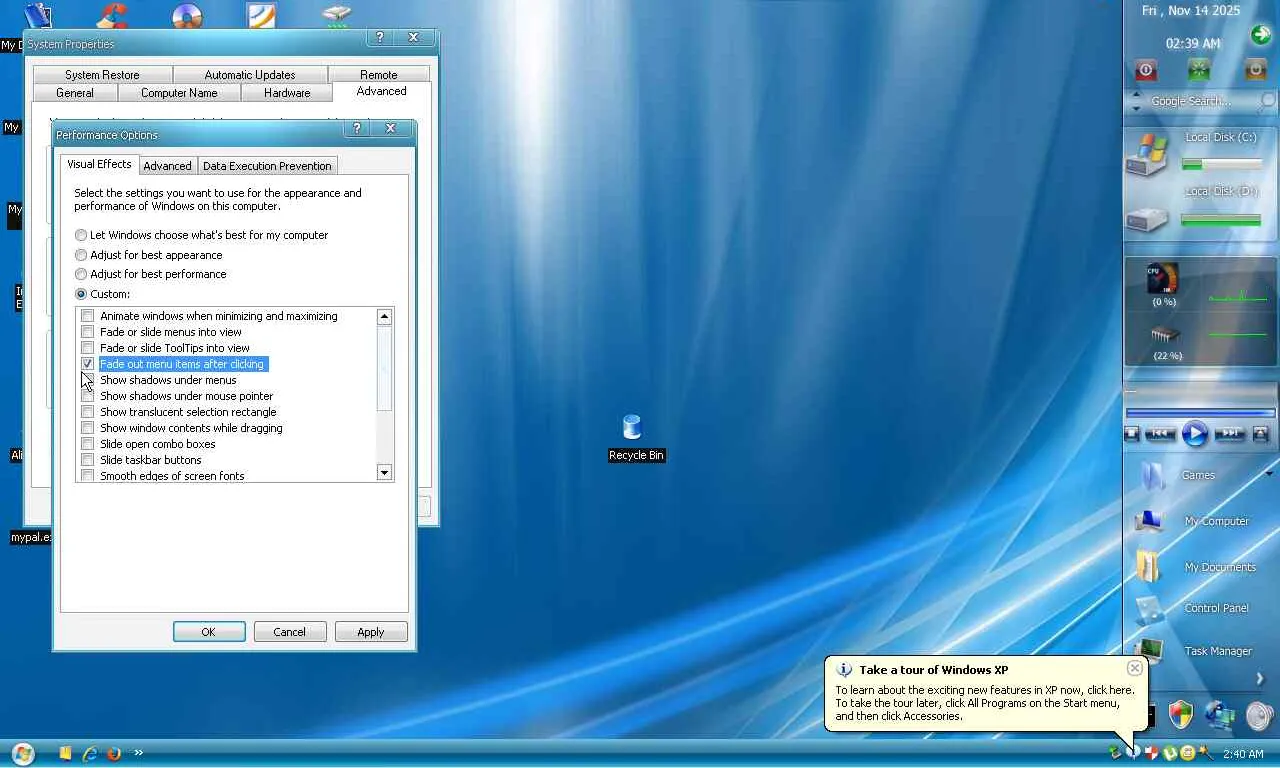Open My Computer icon in sidebar
This screenshot has width=1280, height=768.
1149,521
